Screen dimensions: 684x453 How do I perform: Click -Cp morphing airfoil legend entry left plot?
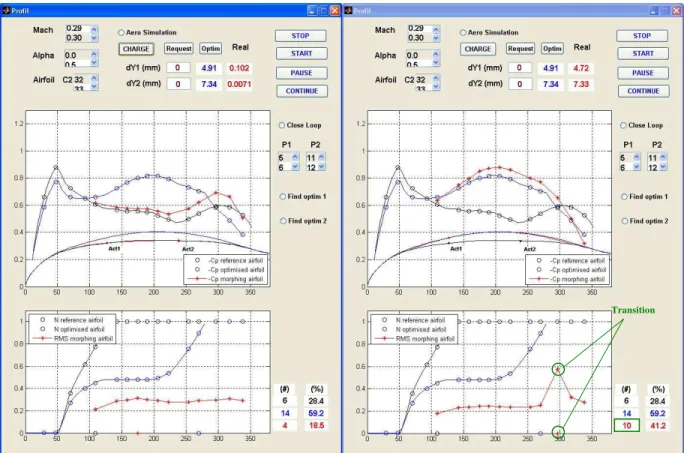pos(226,279)
